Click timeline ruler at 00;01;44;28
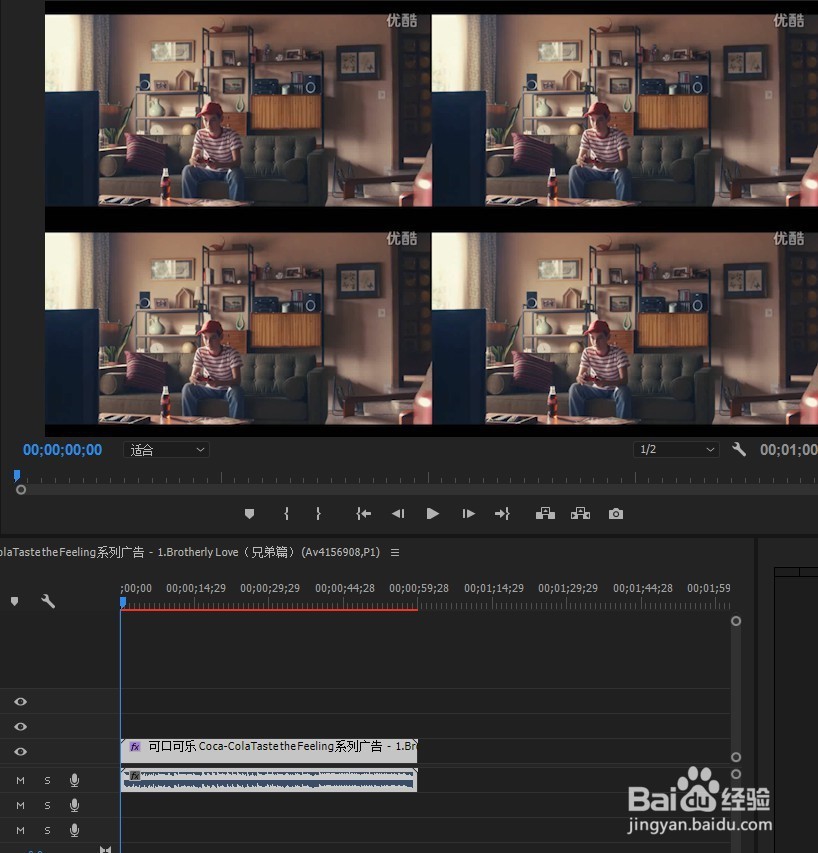The image size is (818, 853). 643,588
